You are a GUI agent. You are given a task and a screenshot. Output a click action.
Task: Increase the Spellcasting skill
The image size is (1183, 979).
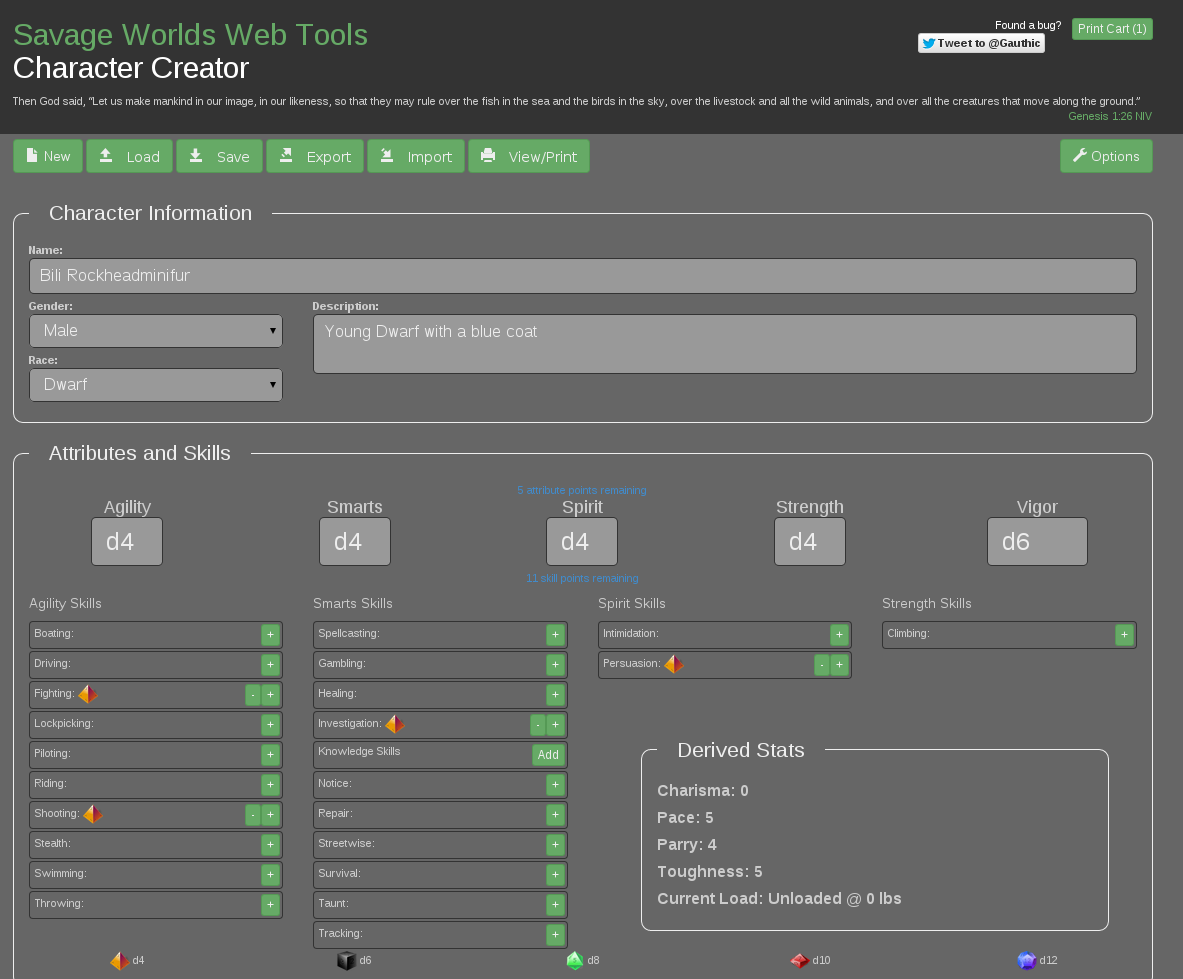click(555, 635)
